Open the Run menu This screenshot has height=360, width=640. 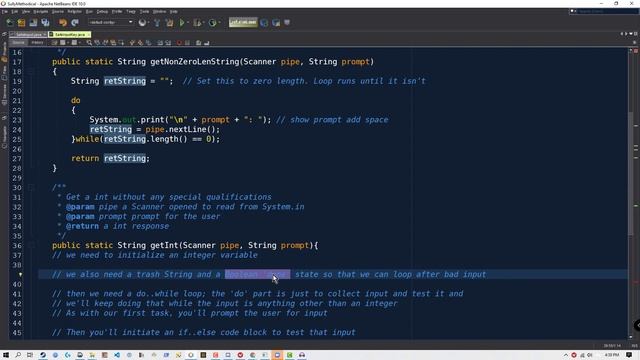(89, 11)
